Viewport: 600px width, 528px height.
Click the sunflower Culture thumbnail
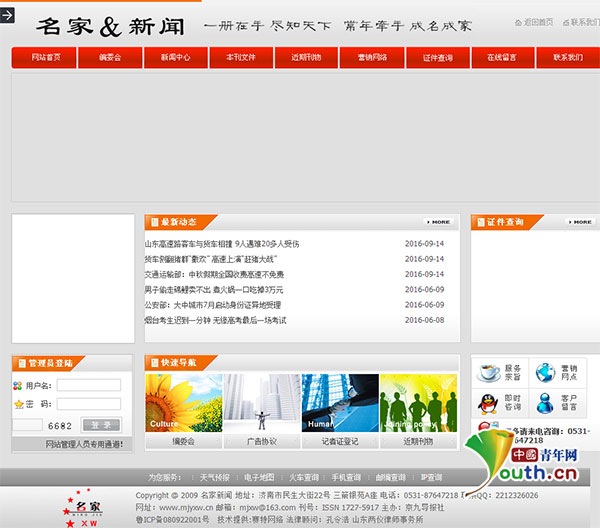(x=183, y=403)
